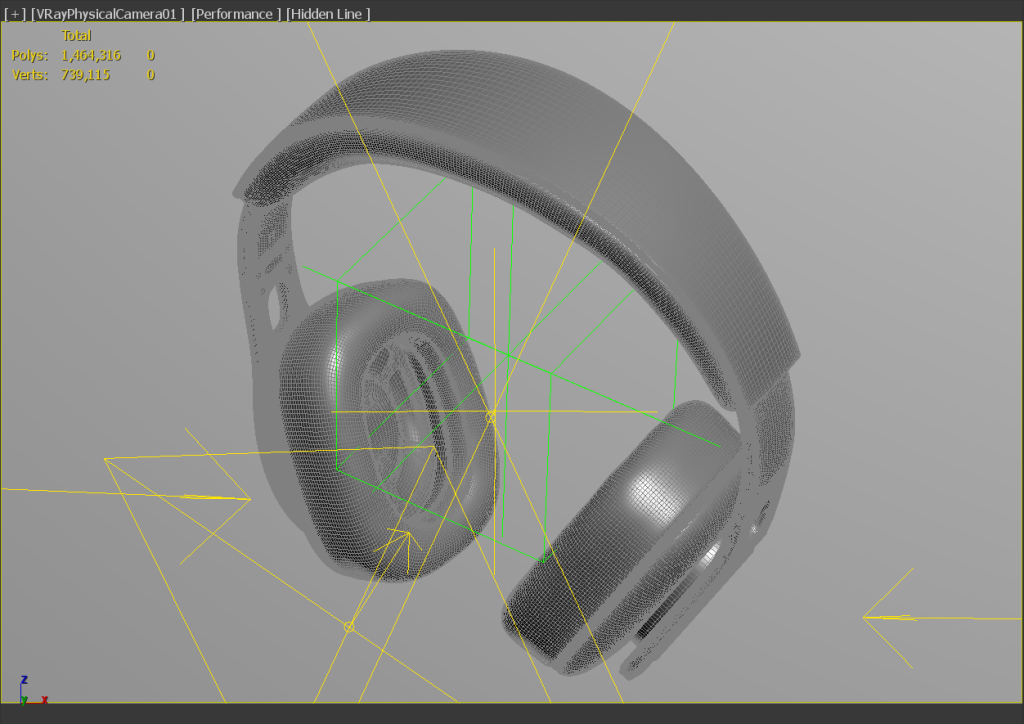The width and height of the screenshot is (1024, 724).
Task: Open the Hidden Line shading menu
Action: 328,14
